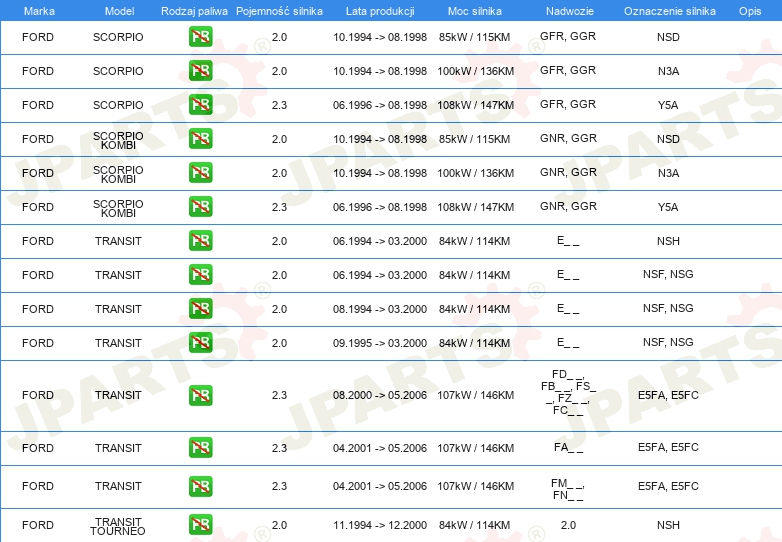Click the petrol fuel icon in the Scorpio NSD row
The height and width of the screenshot is (542, 782).
coord(200,37)
